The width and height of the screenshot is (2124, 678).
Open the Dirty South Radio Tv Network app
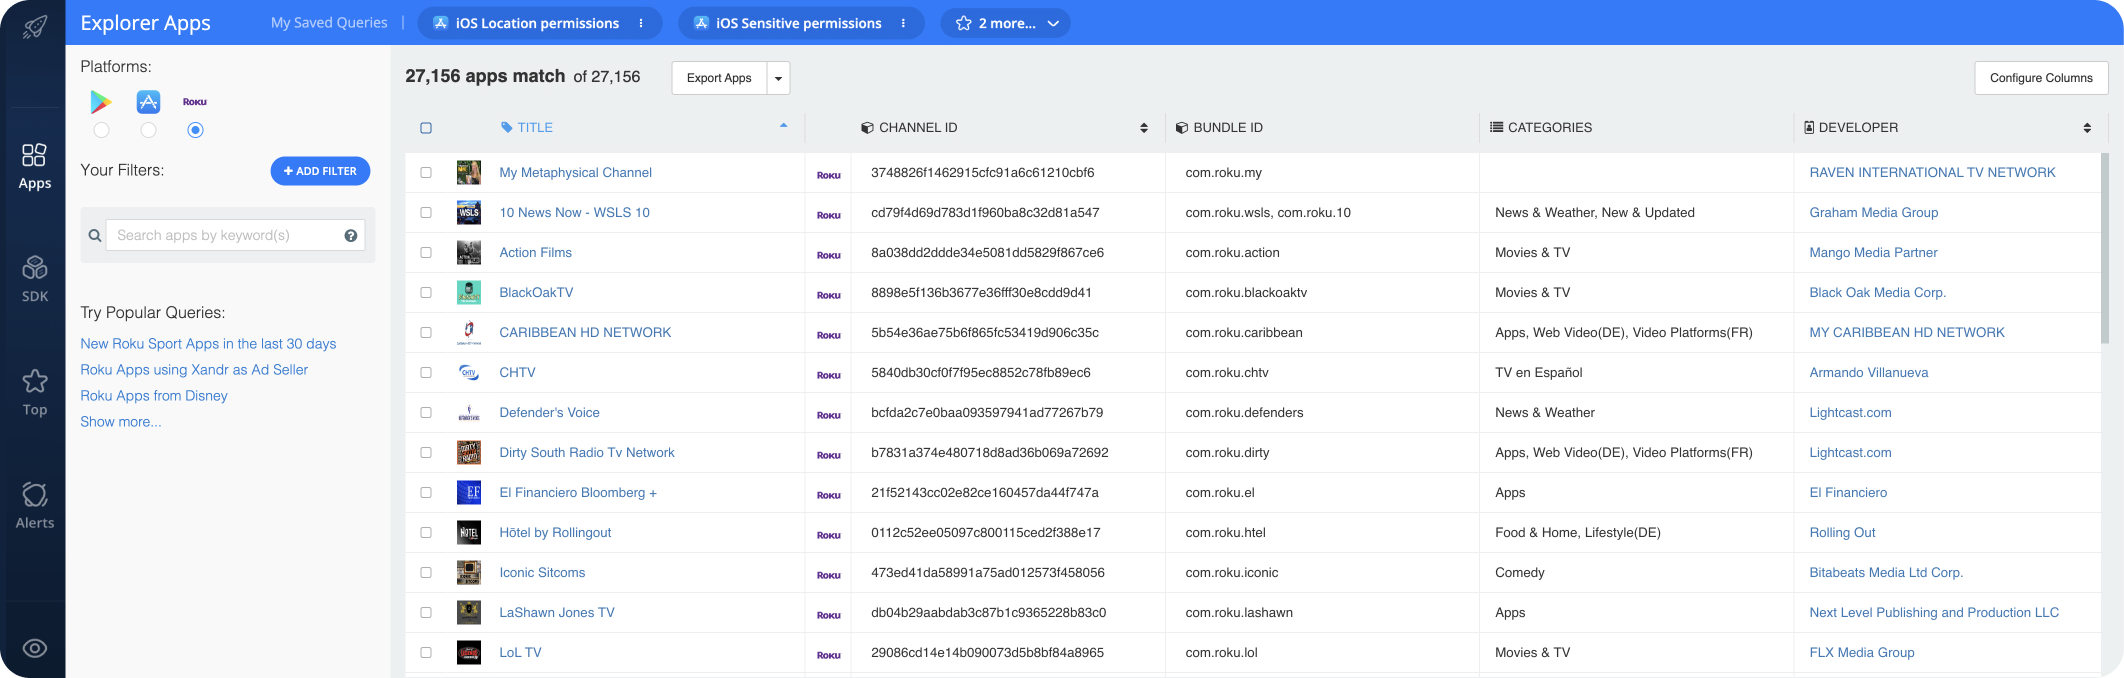pos(587,453)
